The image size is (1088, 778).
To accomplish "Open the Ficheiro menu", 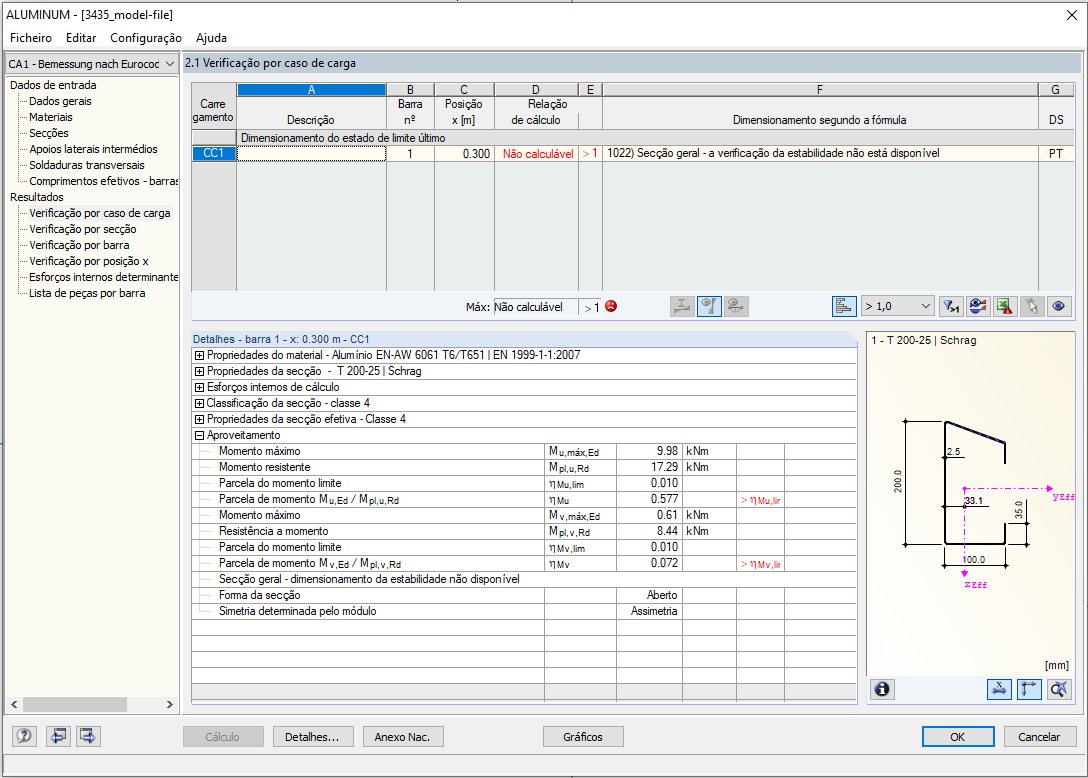I will [31, 38].
